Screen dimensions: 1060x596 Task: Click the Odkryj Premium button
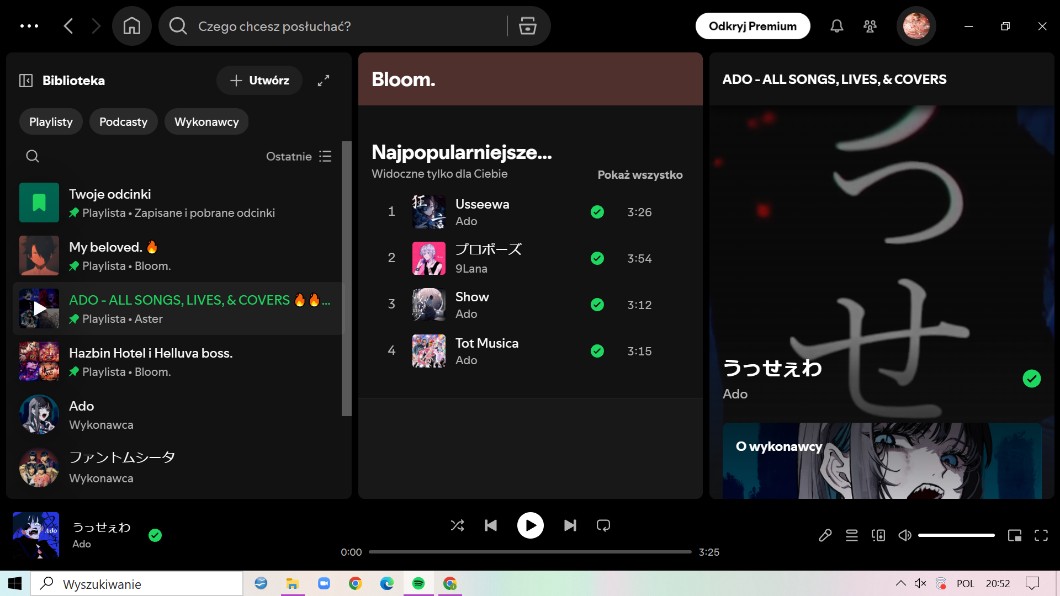[752, 26]
